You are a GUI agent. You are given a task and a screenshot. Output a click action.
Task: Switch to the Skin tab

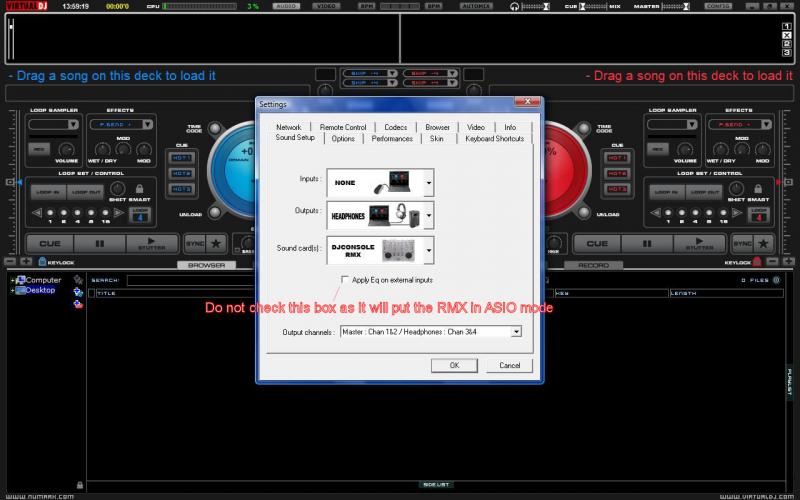tap(437, 138)
